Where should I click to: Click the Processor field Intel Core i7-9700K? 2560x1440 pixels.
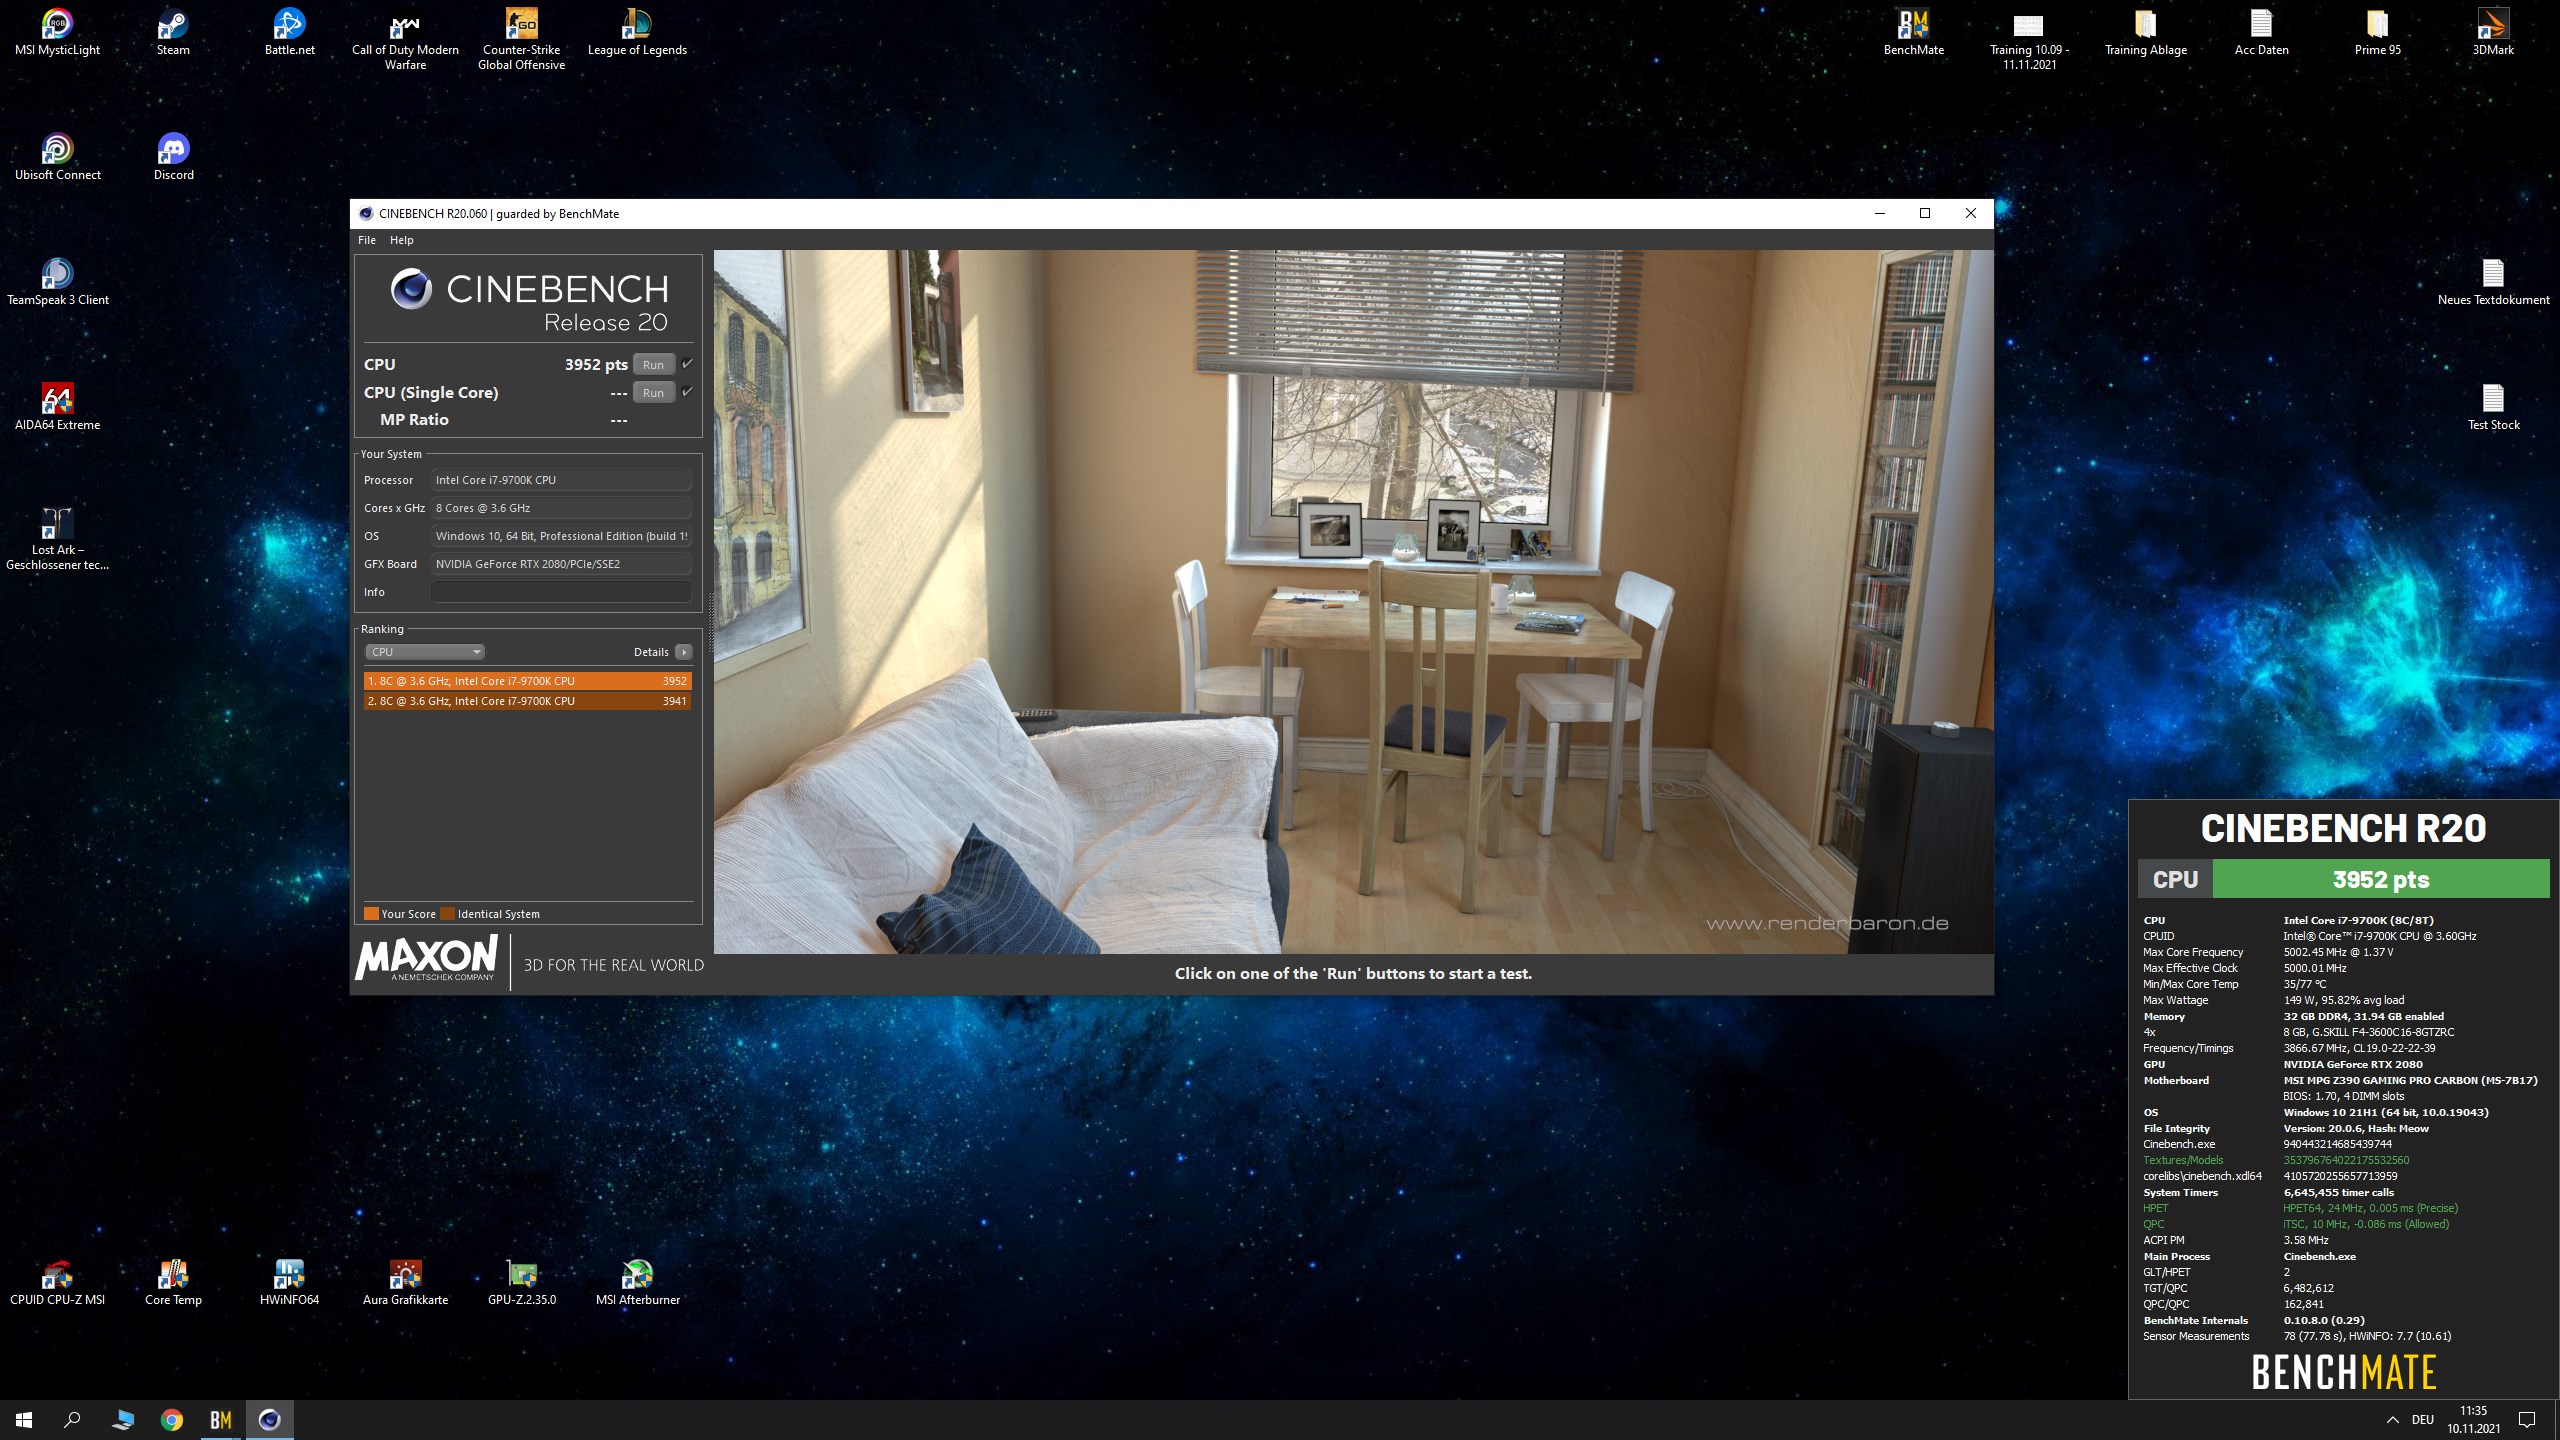coord(561,480)
